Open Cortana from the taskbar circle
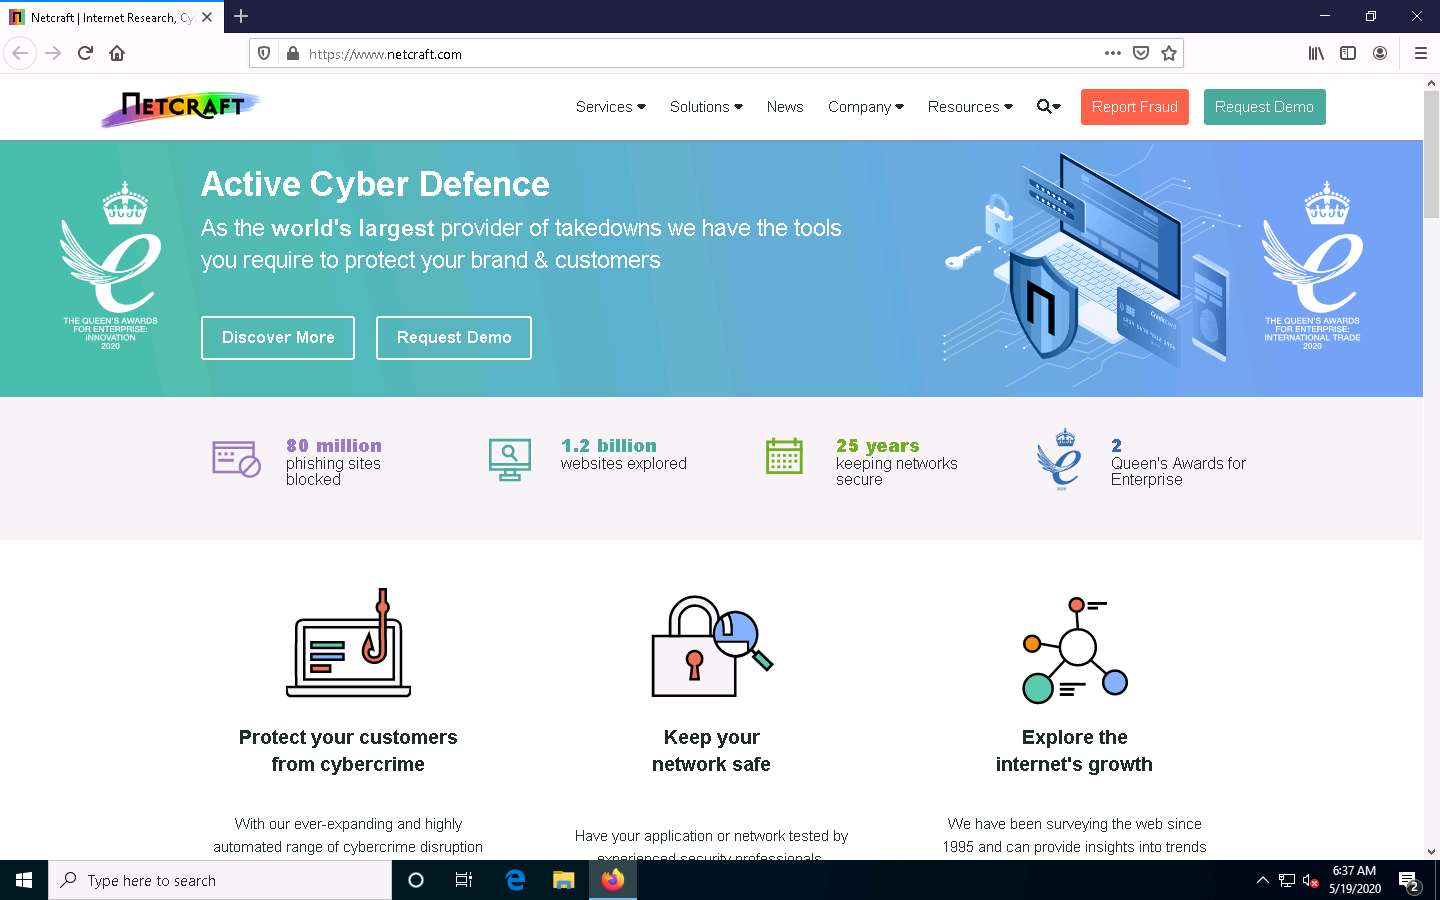This screenshot has height=900, width=1440. click(x=416, y=880)
